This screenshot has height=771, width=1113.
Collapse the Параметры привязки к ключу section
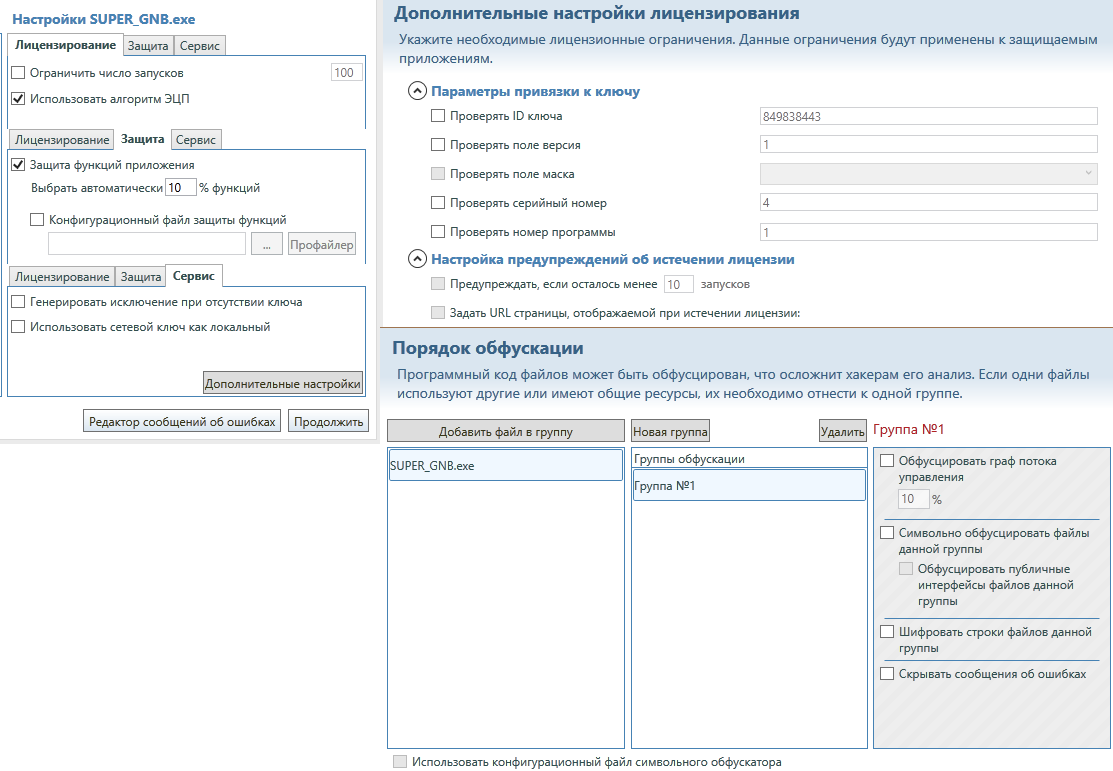(x=418, y=91)
